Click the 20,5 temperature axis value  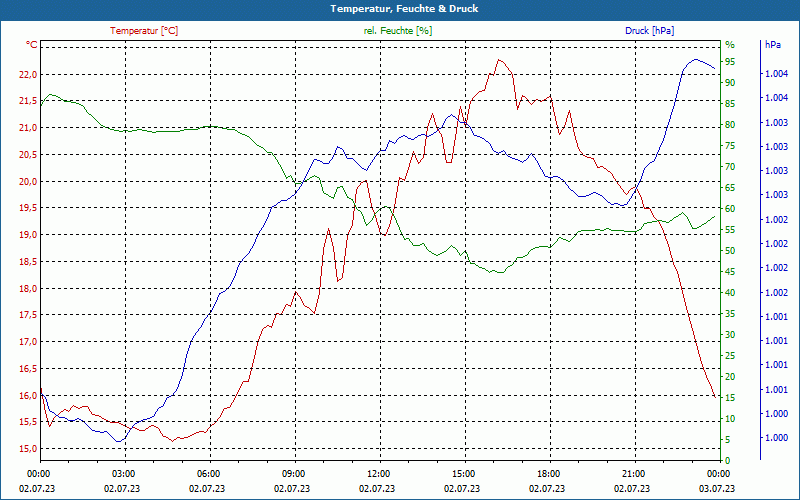click(x=29, y=155)
